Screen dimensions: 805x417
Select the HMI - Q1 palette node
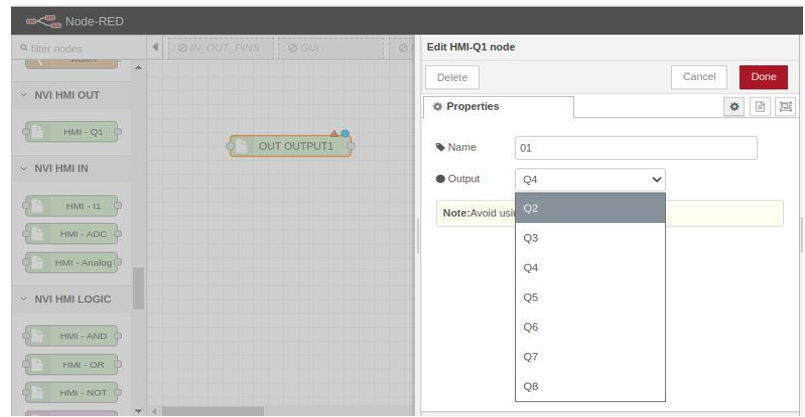pos(70,132)
